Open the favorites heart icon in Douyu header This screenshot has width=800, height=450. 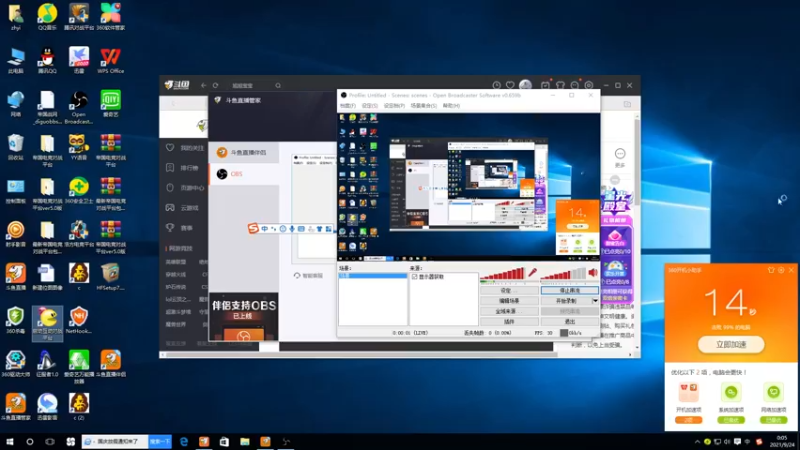(510, 85)
